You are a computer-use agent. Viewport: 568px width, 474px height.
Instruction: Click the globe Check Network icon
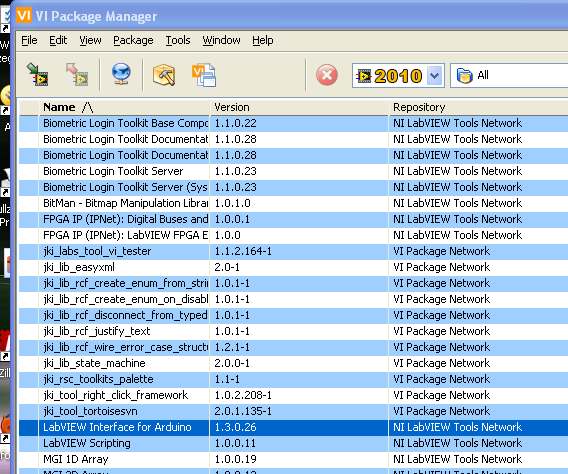(121, 74)
